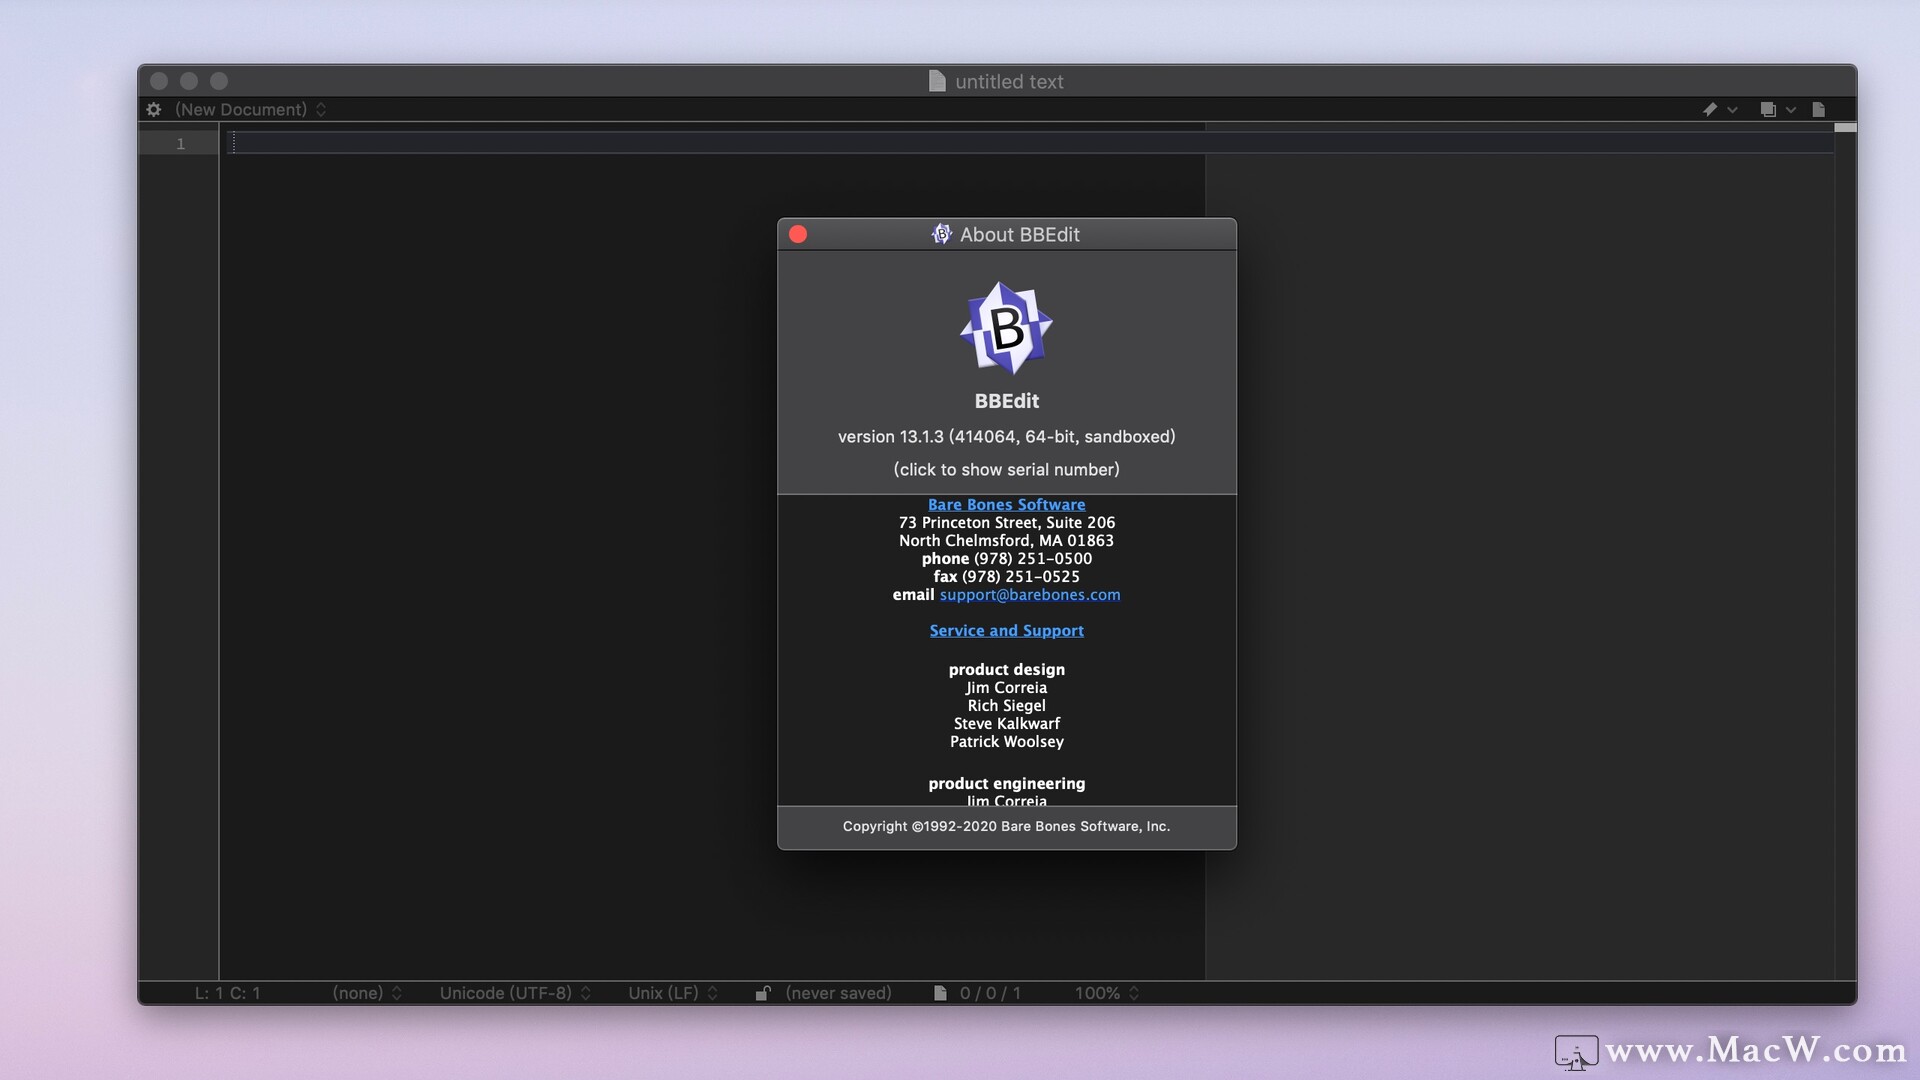
Task: Click the product engineering heading
Action: click(1006, 783)
